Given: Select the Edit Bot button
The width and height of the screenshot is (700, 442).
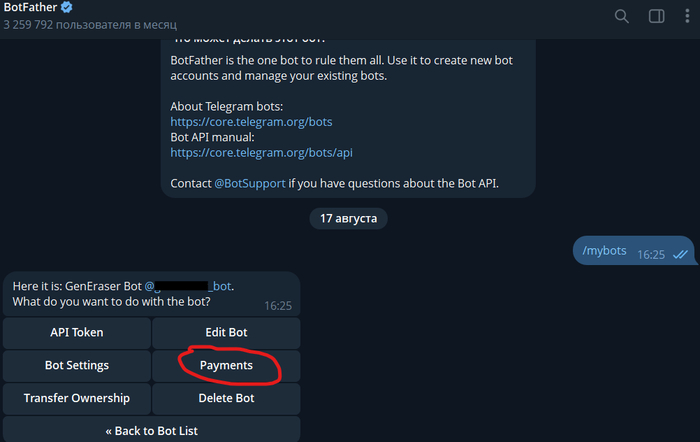Looking at the screenshot, I should tap(226, 333).
